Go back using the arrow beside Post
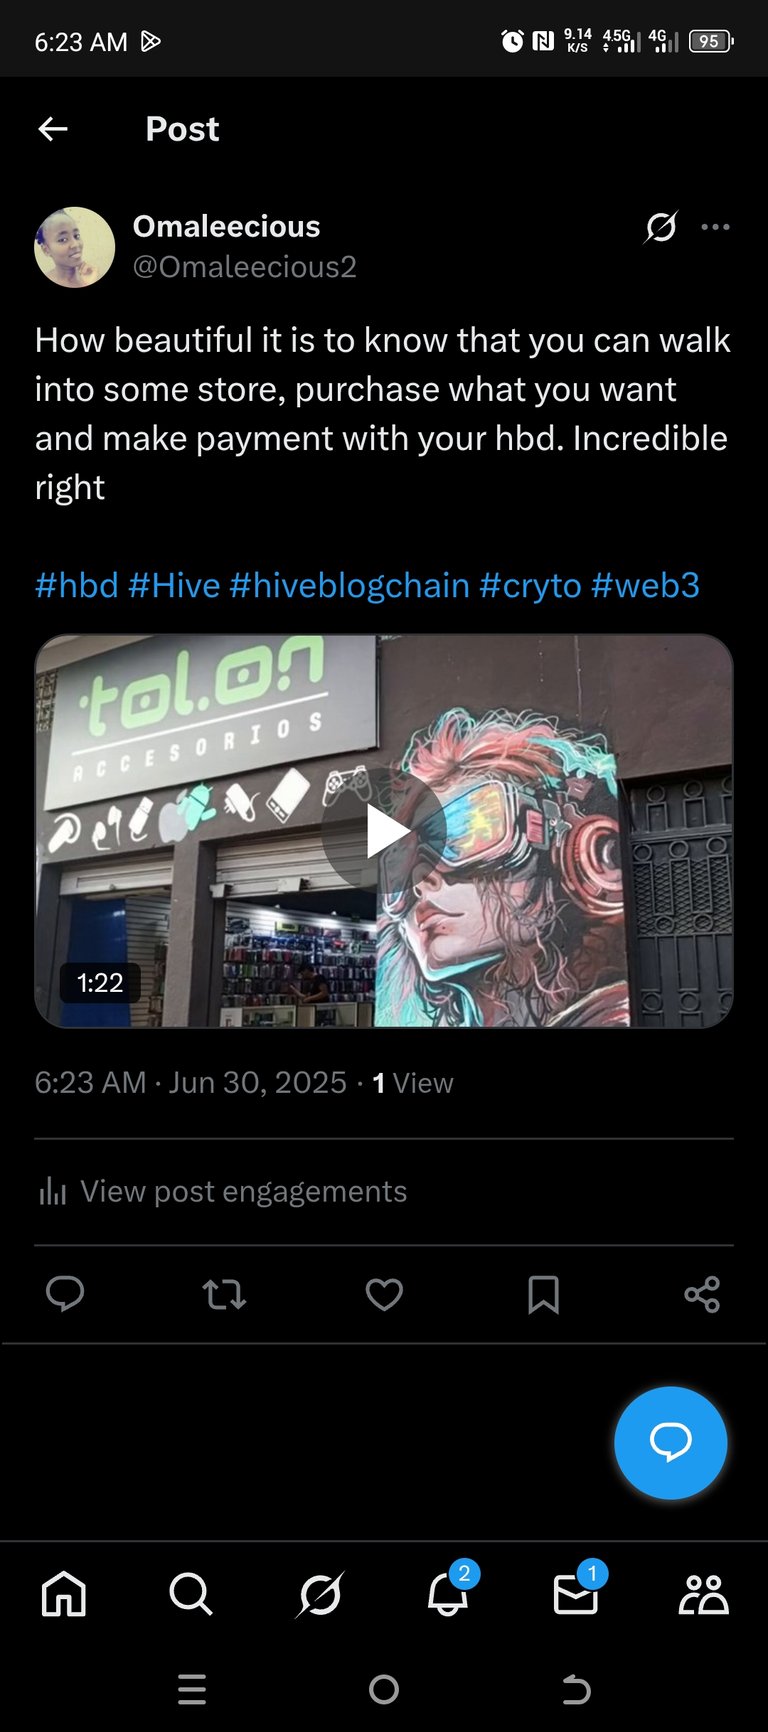Viewport: 768px width, 1732px height. click(53, 129)
